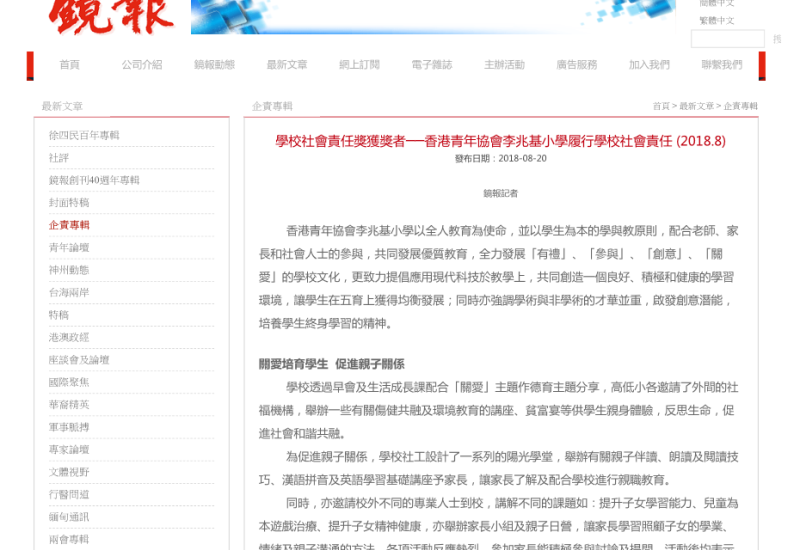Screen dimensions: 800x550
Task: Select 社評 from the sidebar list
Action: [x=59, y=158]
